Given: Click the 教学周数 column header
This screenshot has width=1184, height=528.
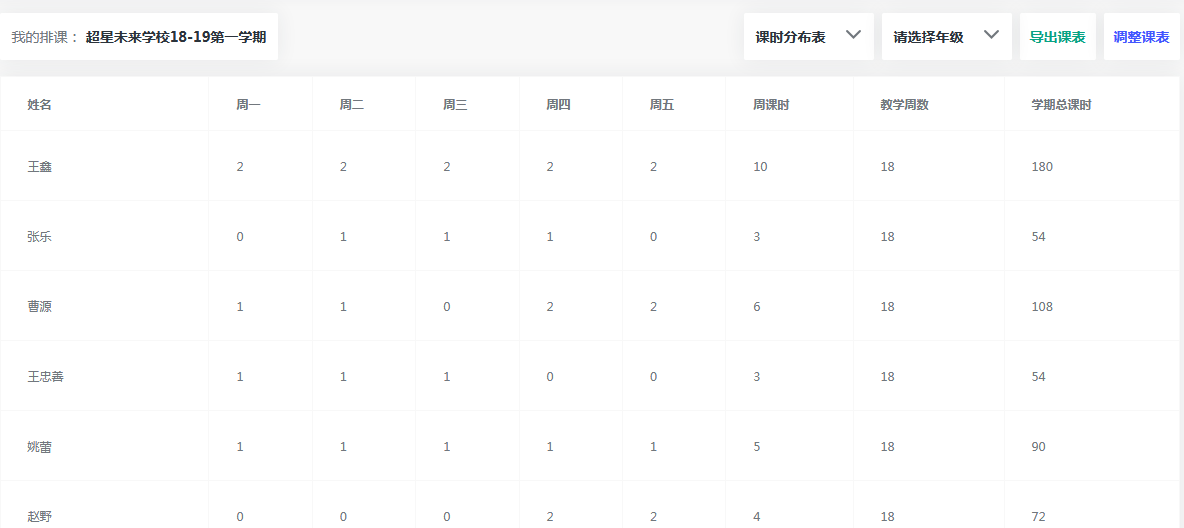Looking at the screenshot, I should pos(905,105).
